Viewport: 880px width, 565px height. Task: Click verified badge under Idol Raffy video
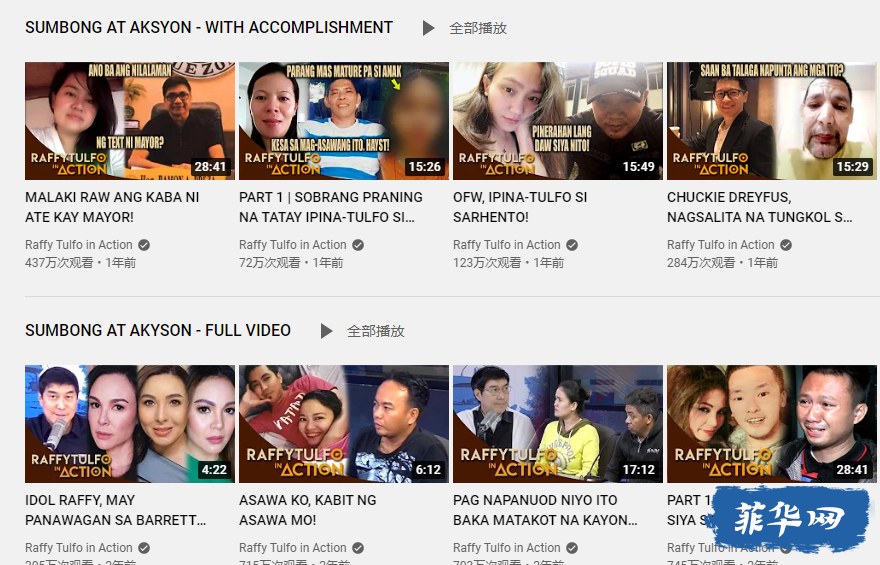(x=144, y=548)
